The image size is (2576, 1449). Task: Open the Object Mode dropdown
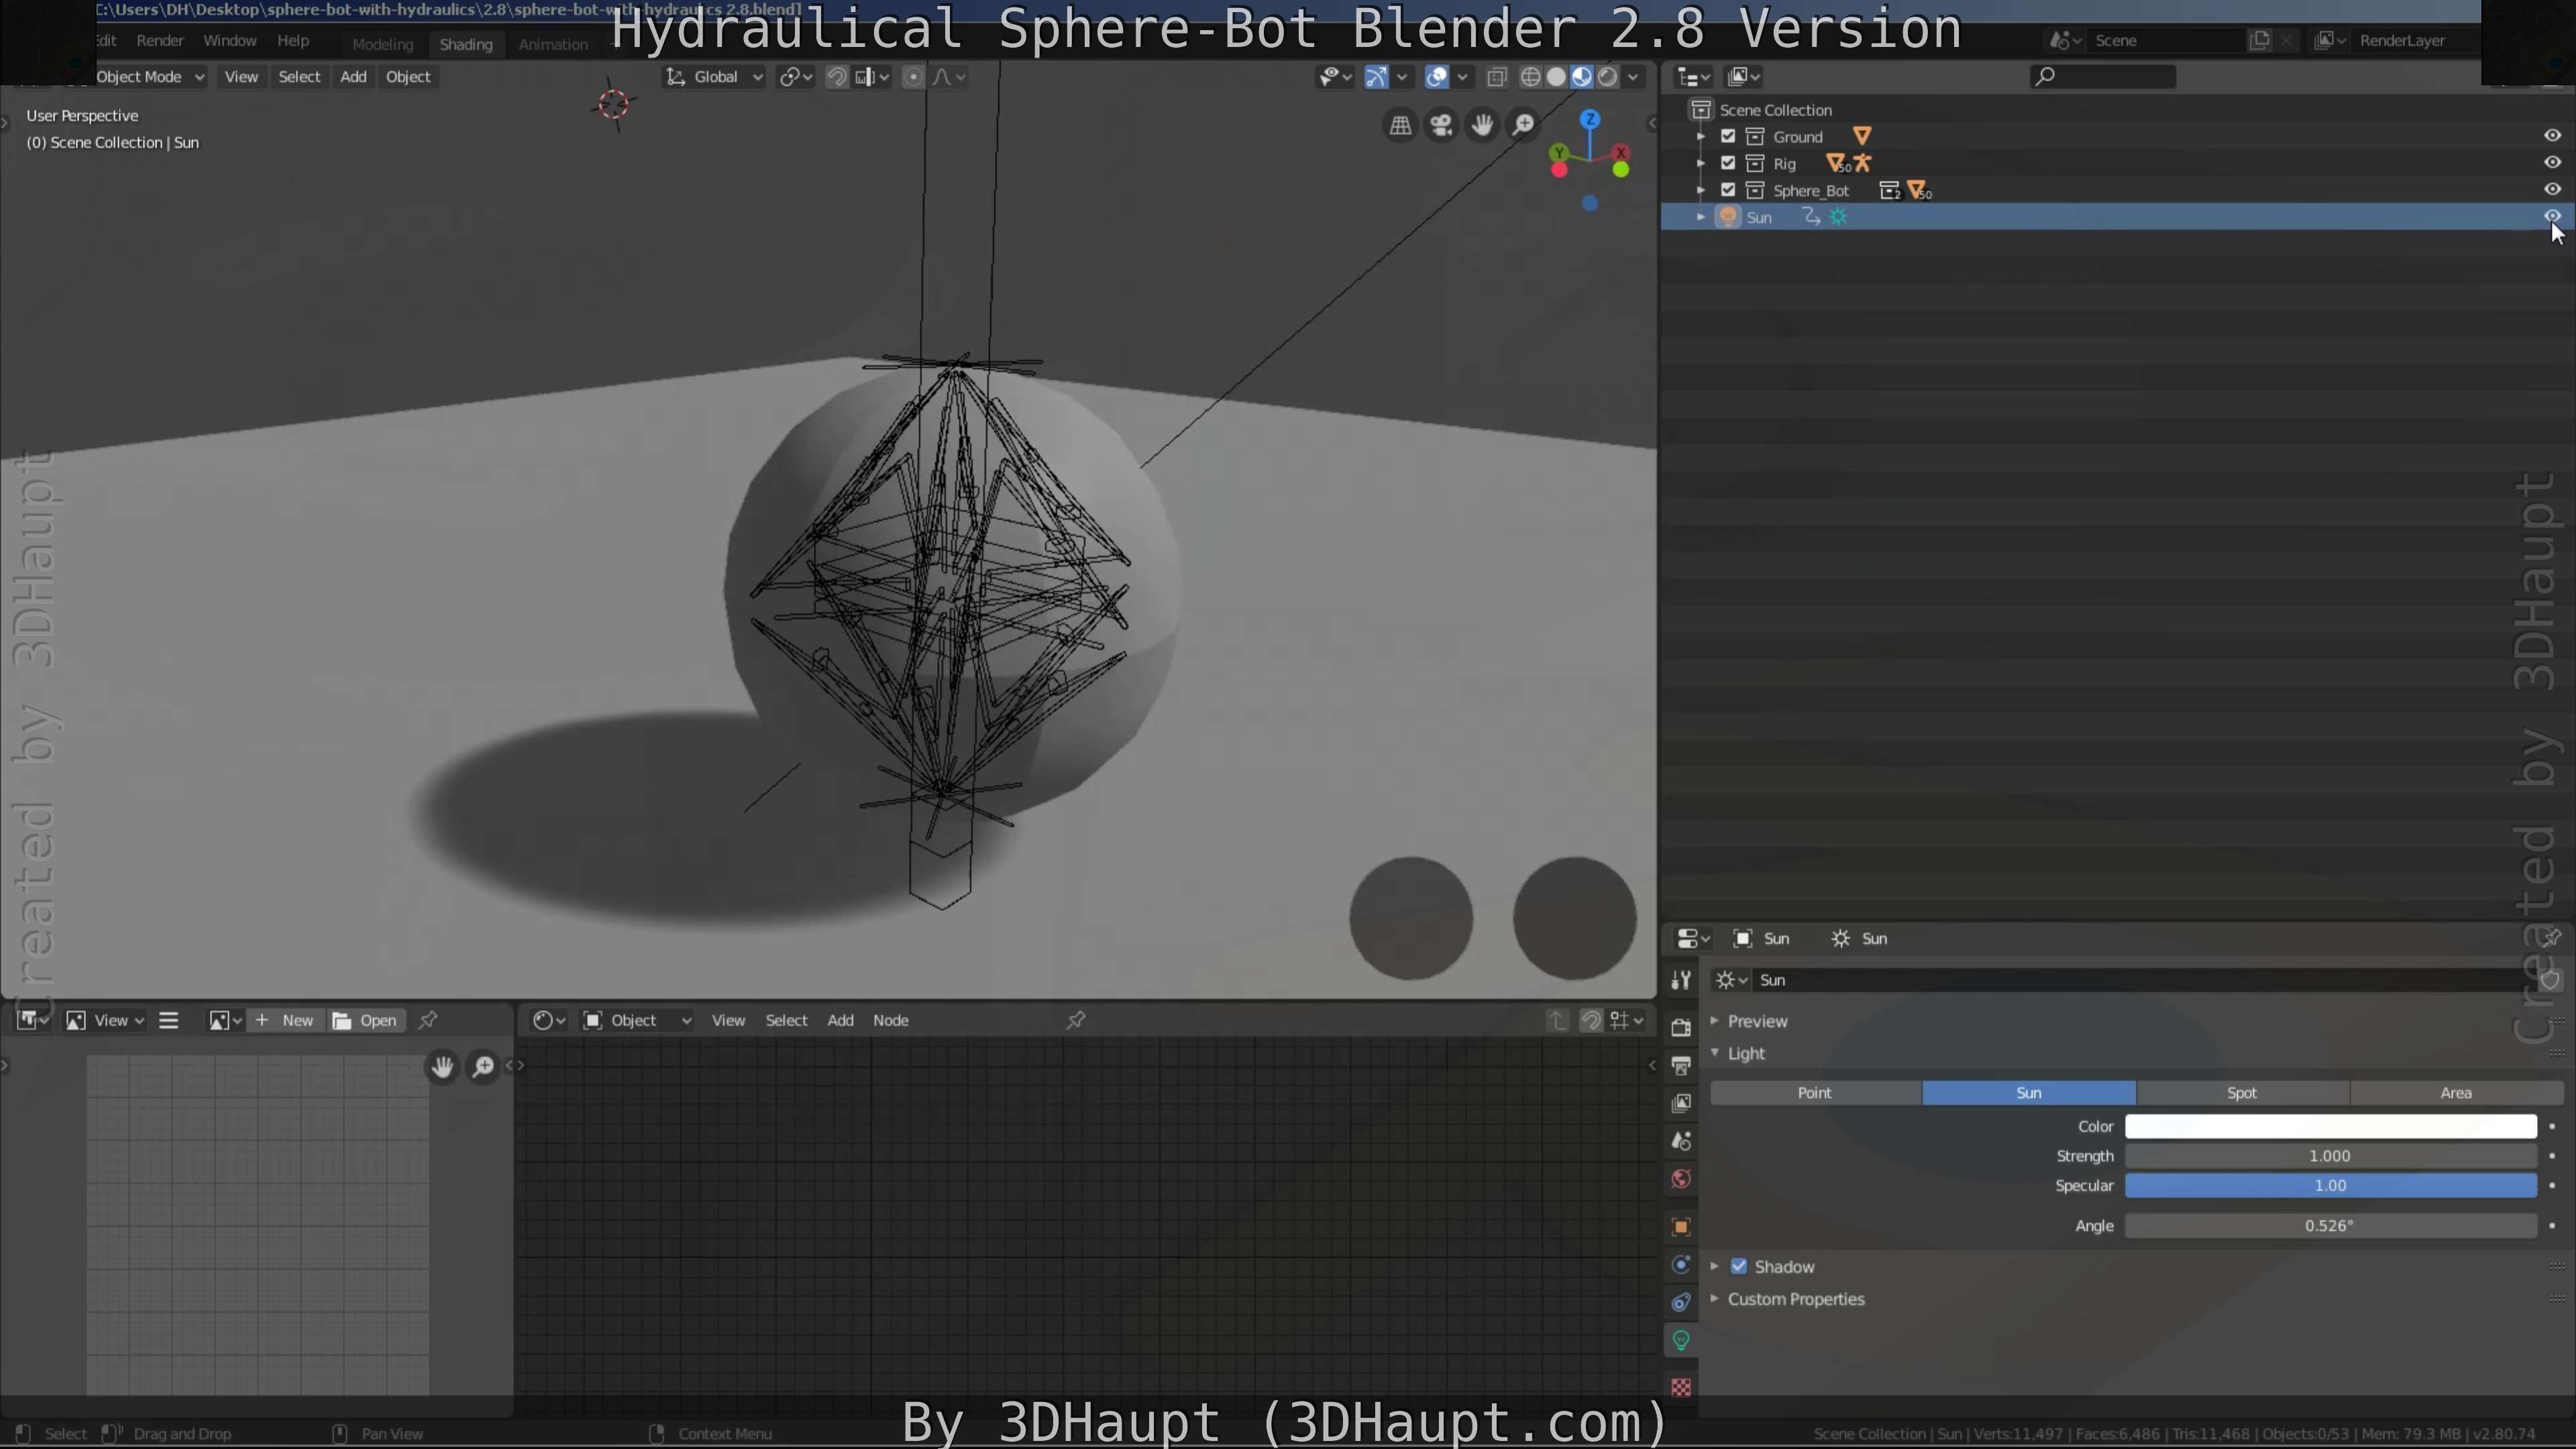point(150,77)
